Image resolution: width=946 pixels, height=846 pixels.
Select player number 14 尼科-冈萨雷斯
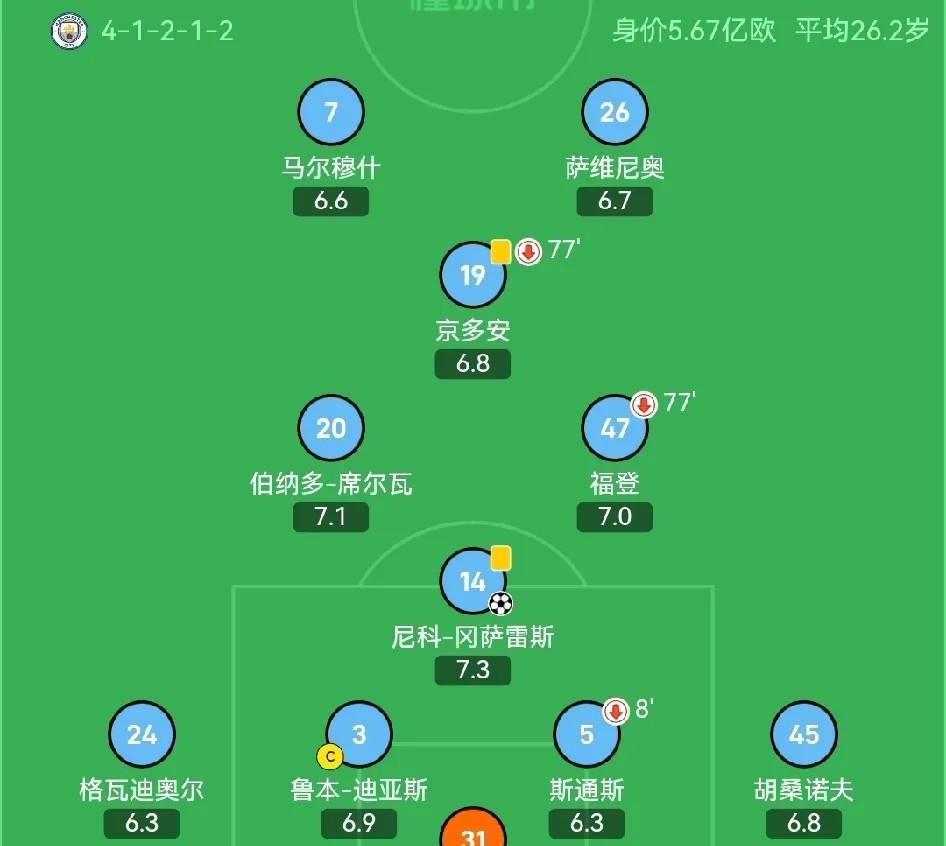[473, 580]
